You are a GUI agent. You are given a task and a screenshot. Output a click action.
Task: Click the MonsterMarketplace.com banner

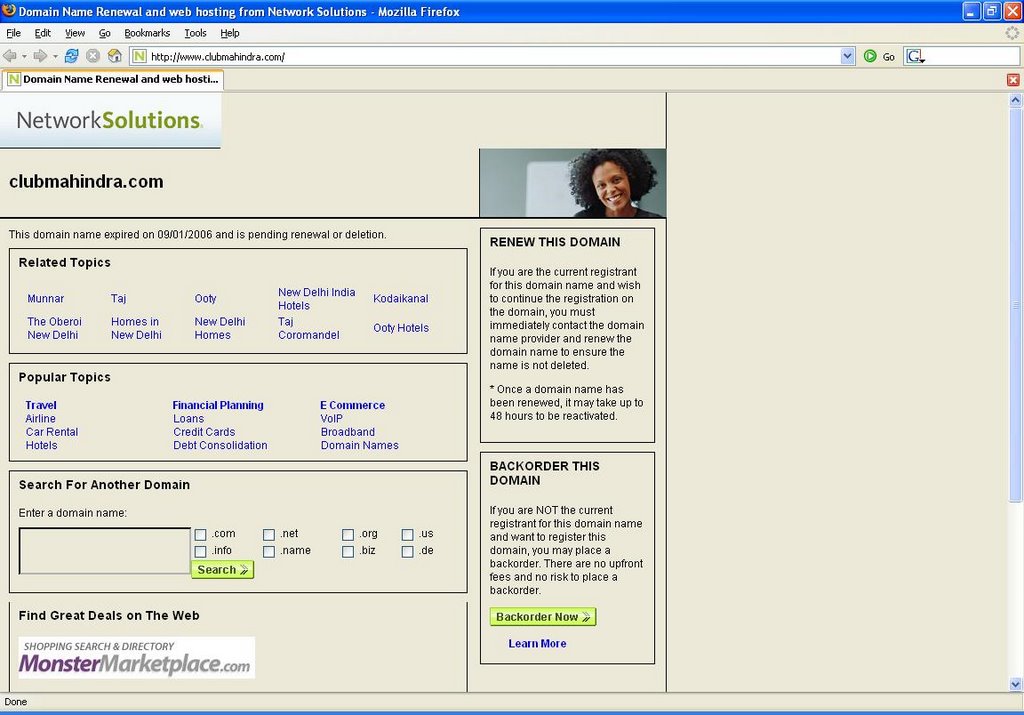pos(136,658)
